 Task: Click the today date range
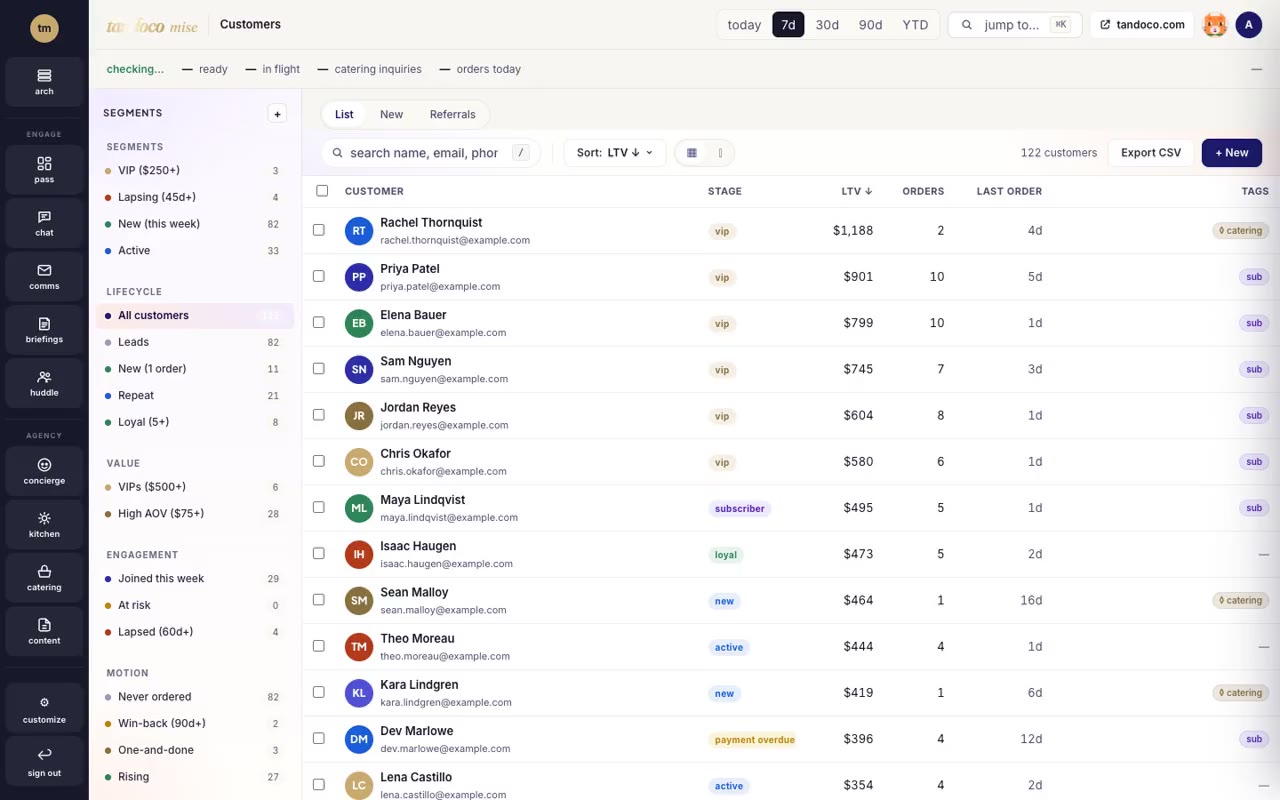click(x=744, y=25)
